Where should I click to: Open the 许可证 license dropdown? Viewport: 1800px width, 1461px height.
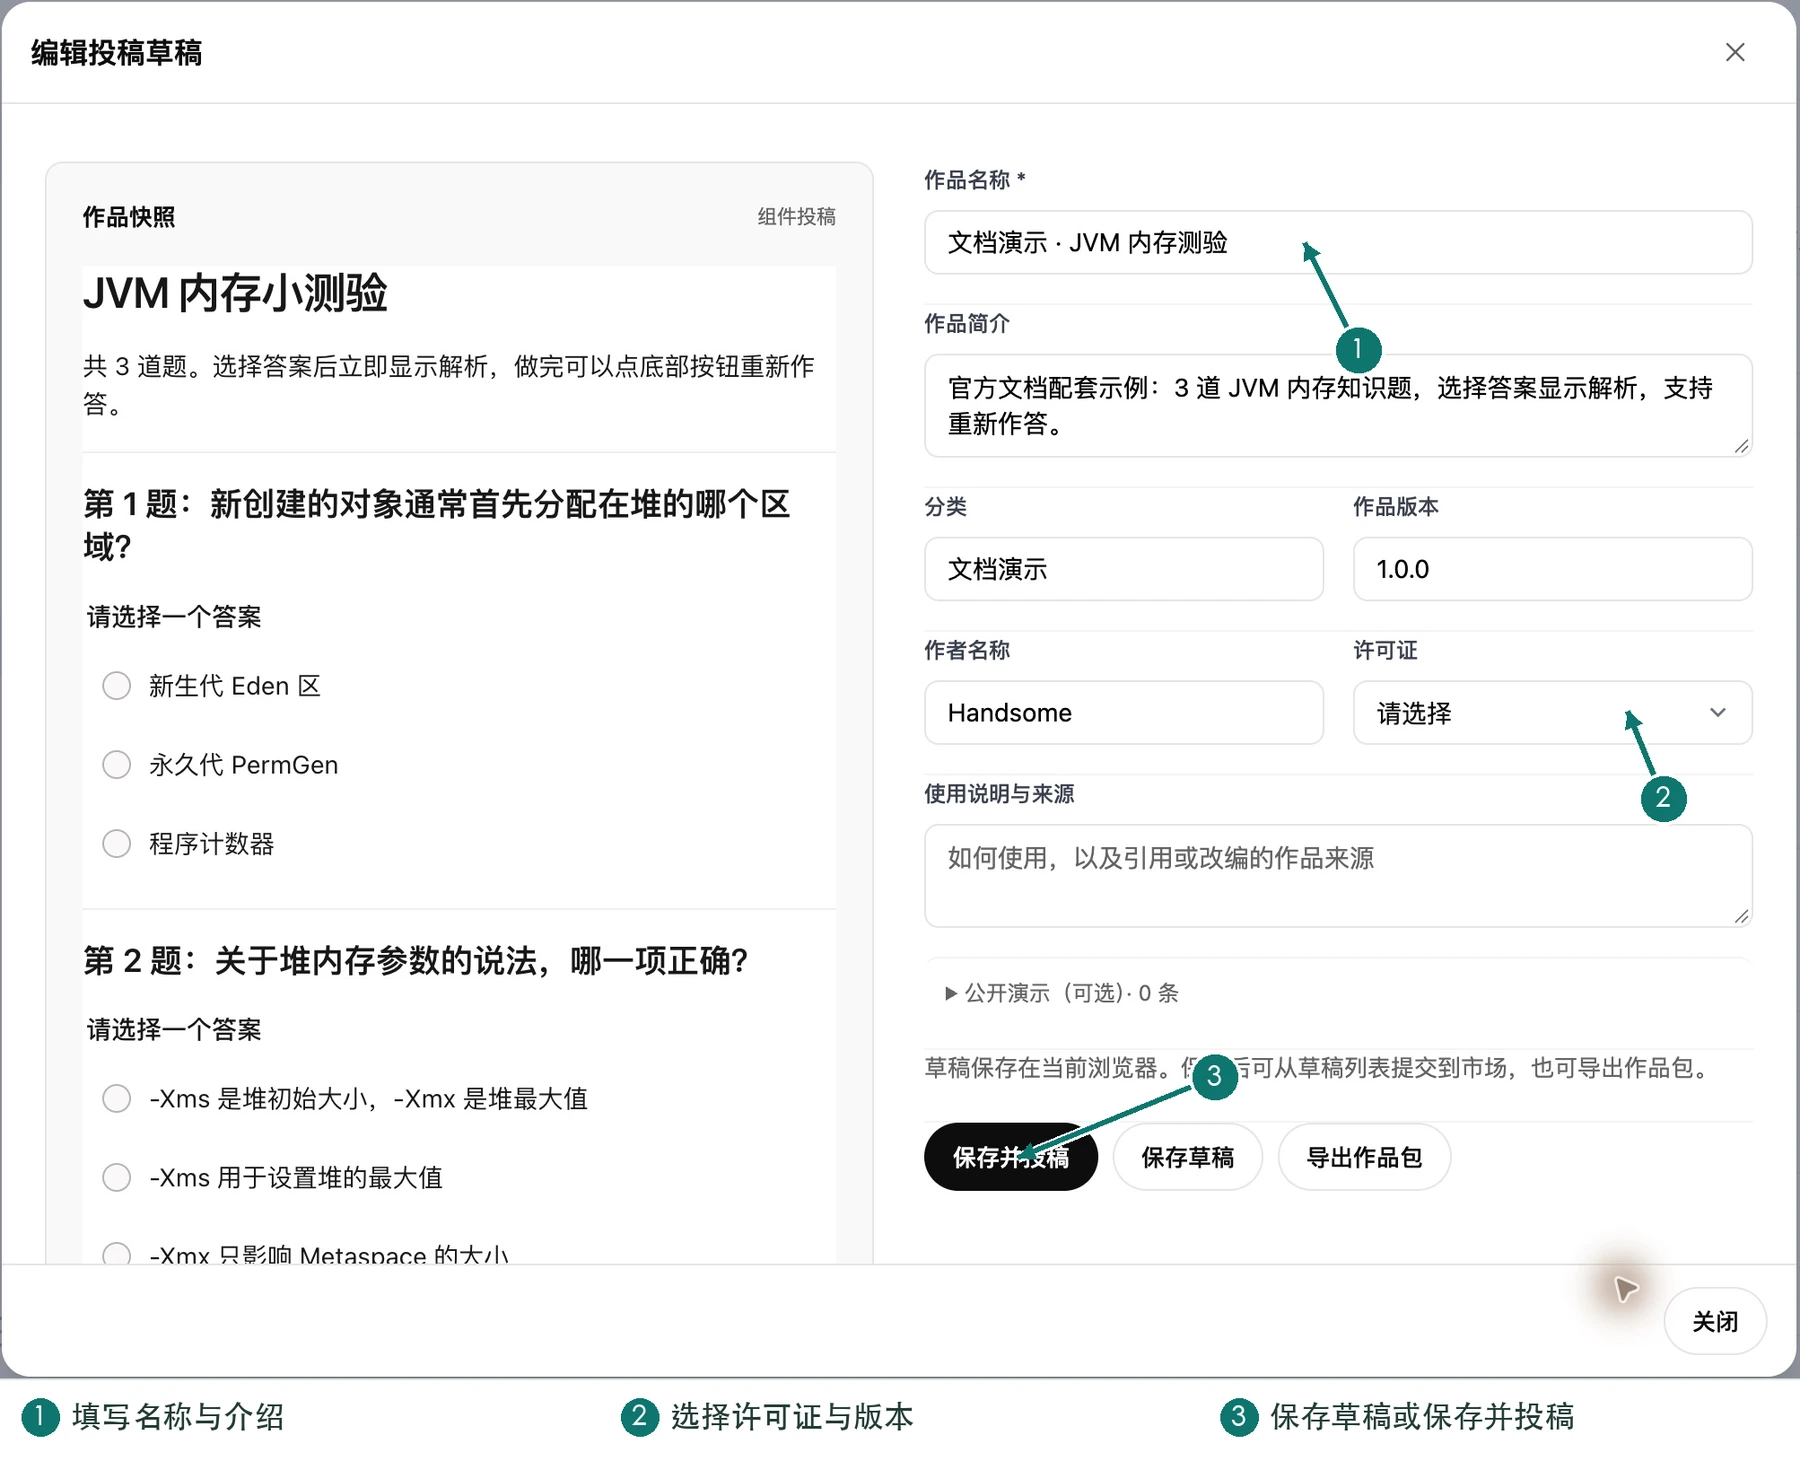1552,713
